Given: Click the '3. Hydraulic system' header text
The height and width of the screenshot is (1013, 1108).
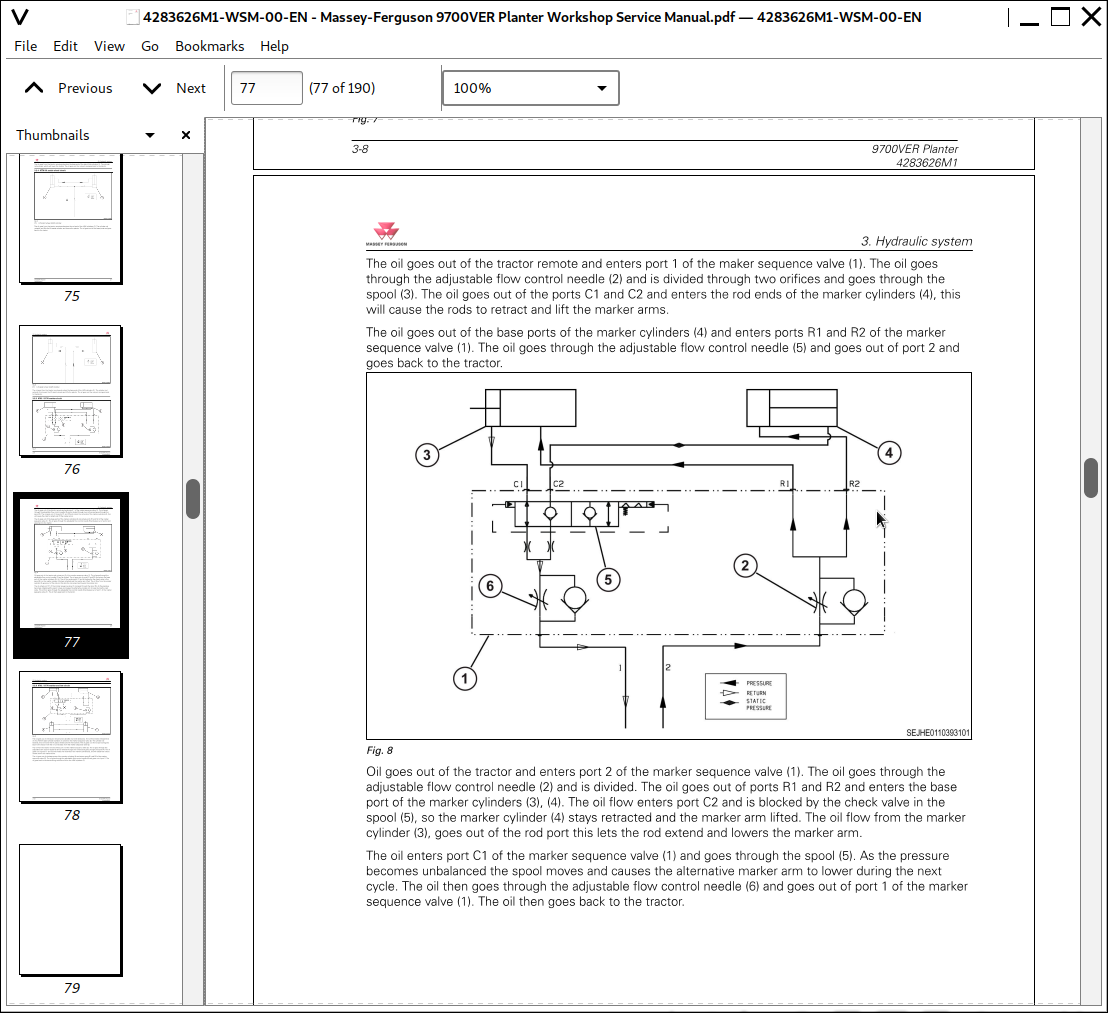Looking at the screenshot, I should (x=917, y=242).
